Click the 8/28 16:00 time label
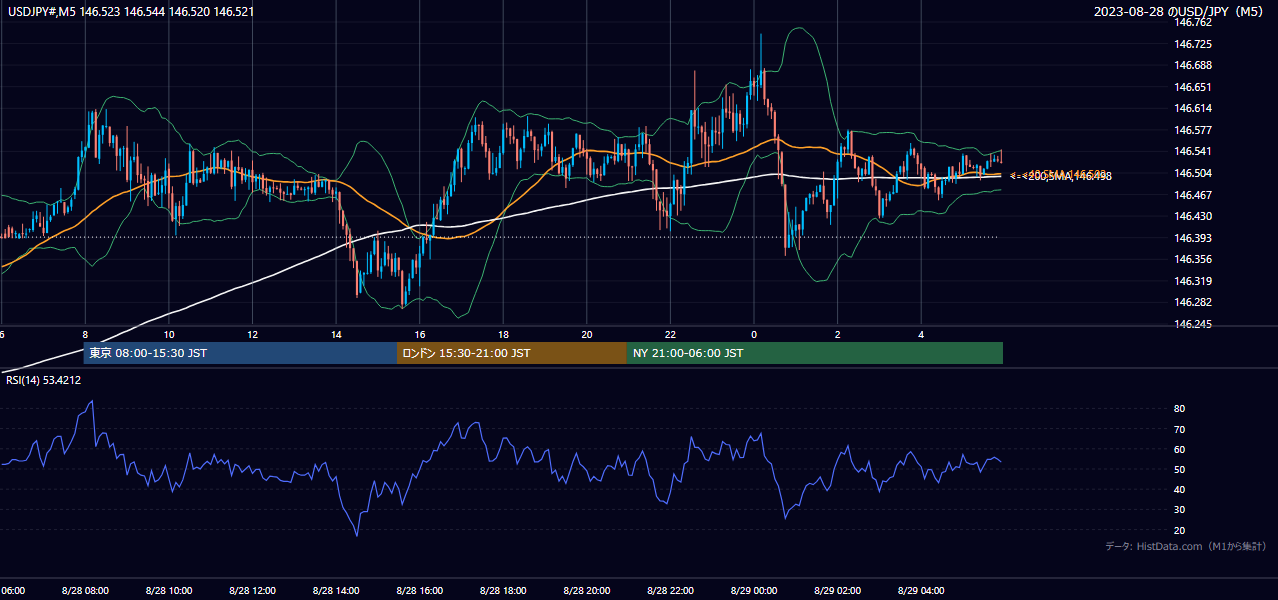 coord(420,590)
